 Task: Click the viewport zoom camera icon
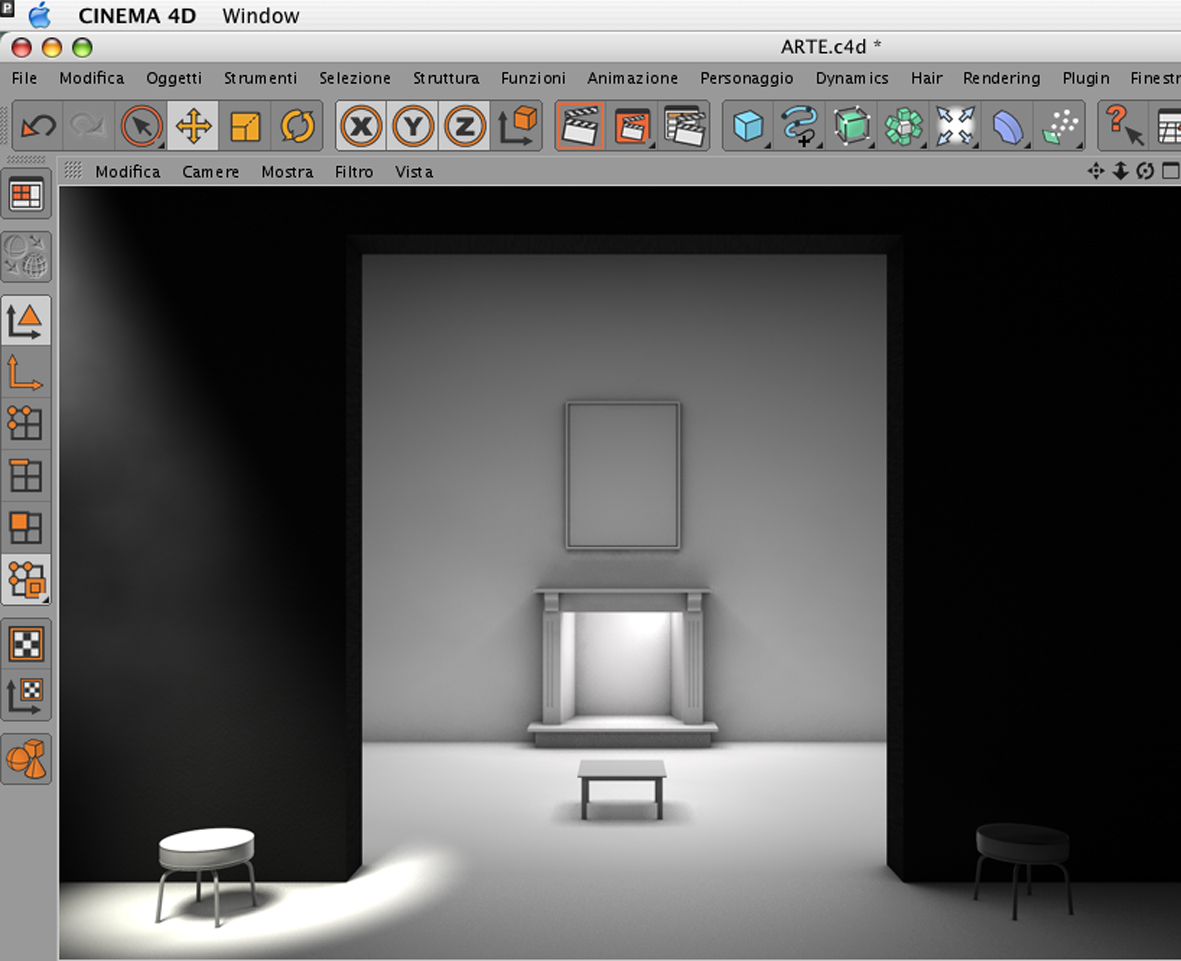[x=1121, y=171]
